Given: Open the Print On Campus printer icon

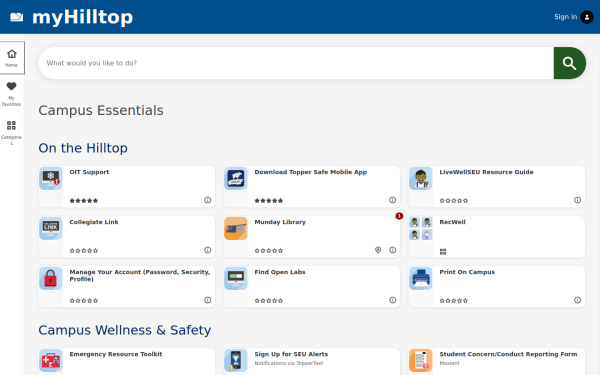Looking at the screenshot, I should pyautogui.click(x=421, y=279).
